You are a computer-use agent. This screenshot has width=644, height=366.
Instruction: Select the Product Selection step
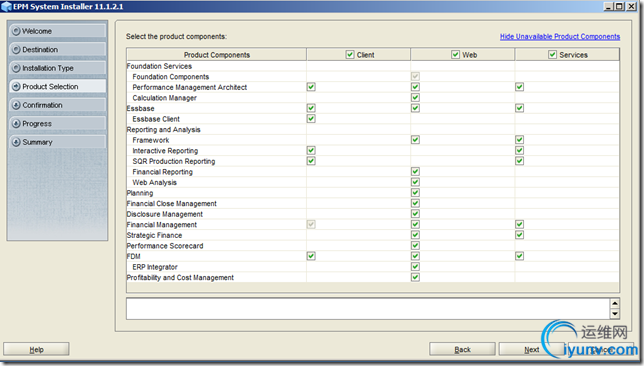[x=58, y=87]
